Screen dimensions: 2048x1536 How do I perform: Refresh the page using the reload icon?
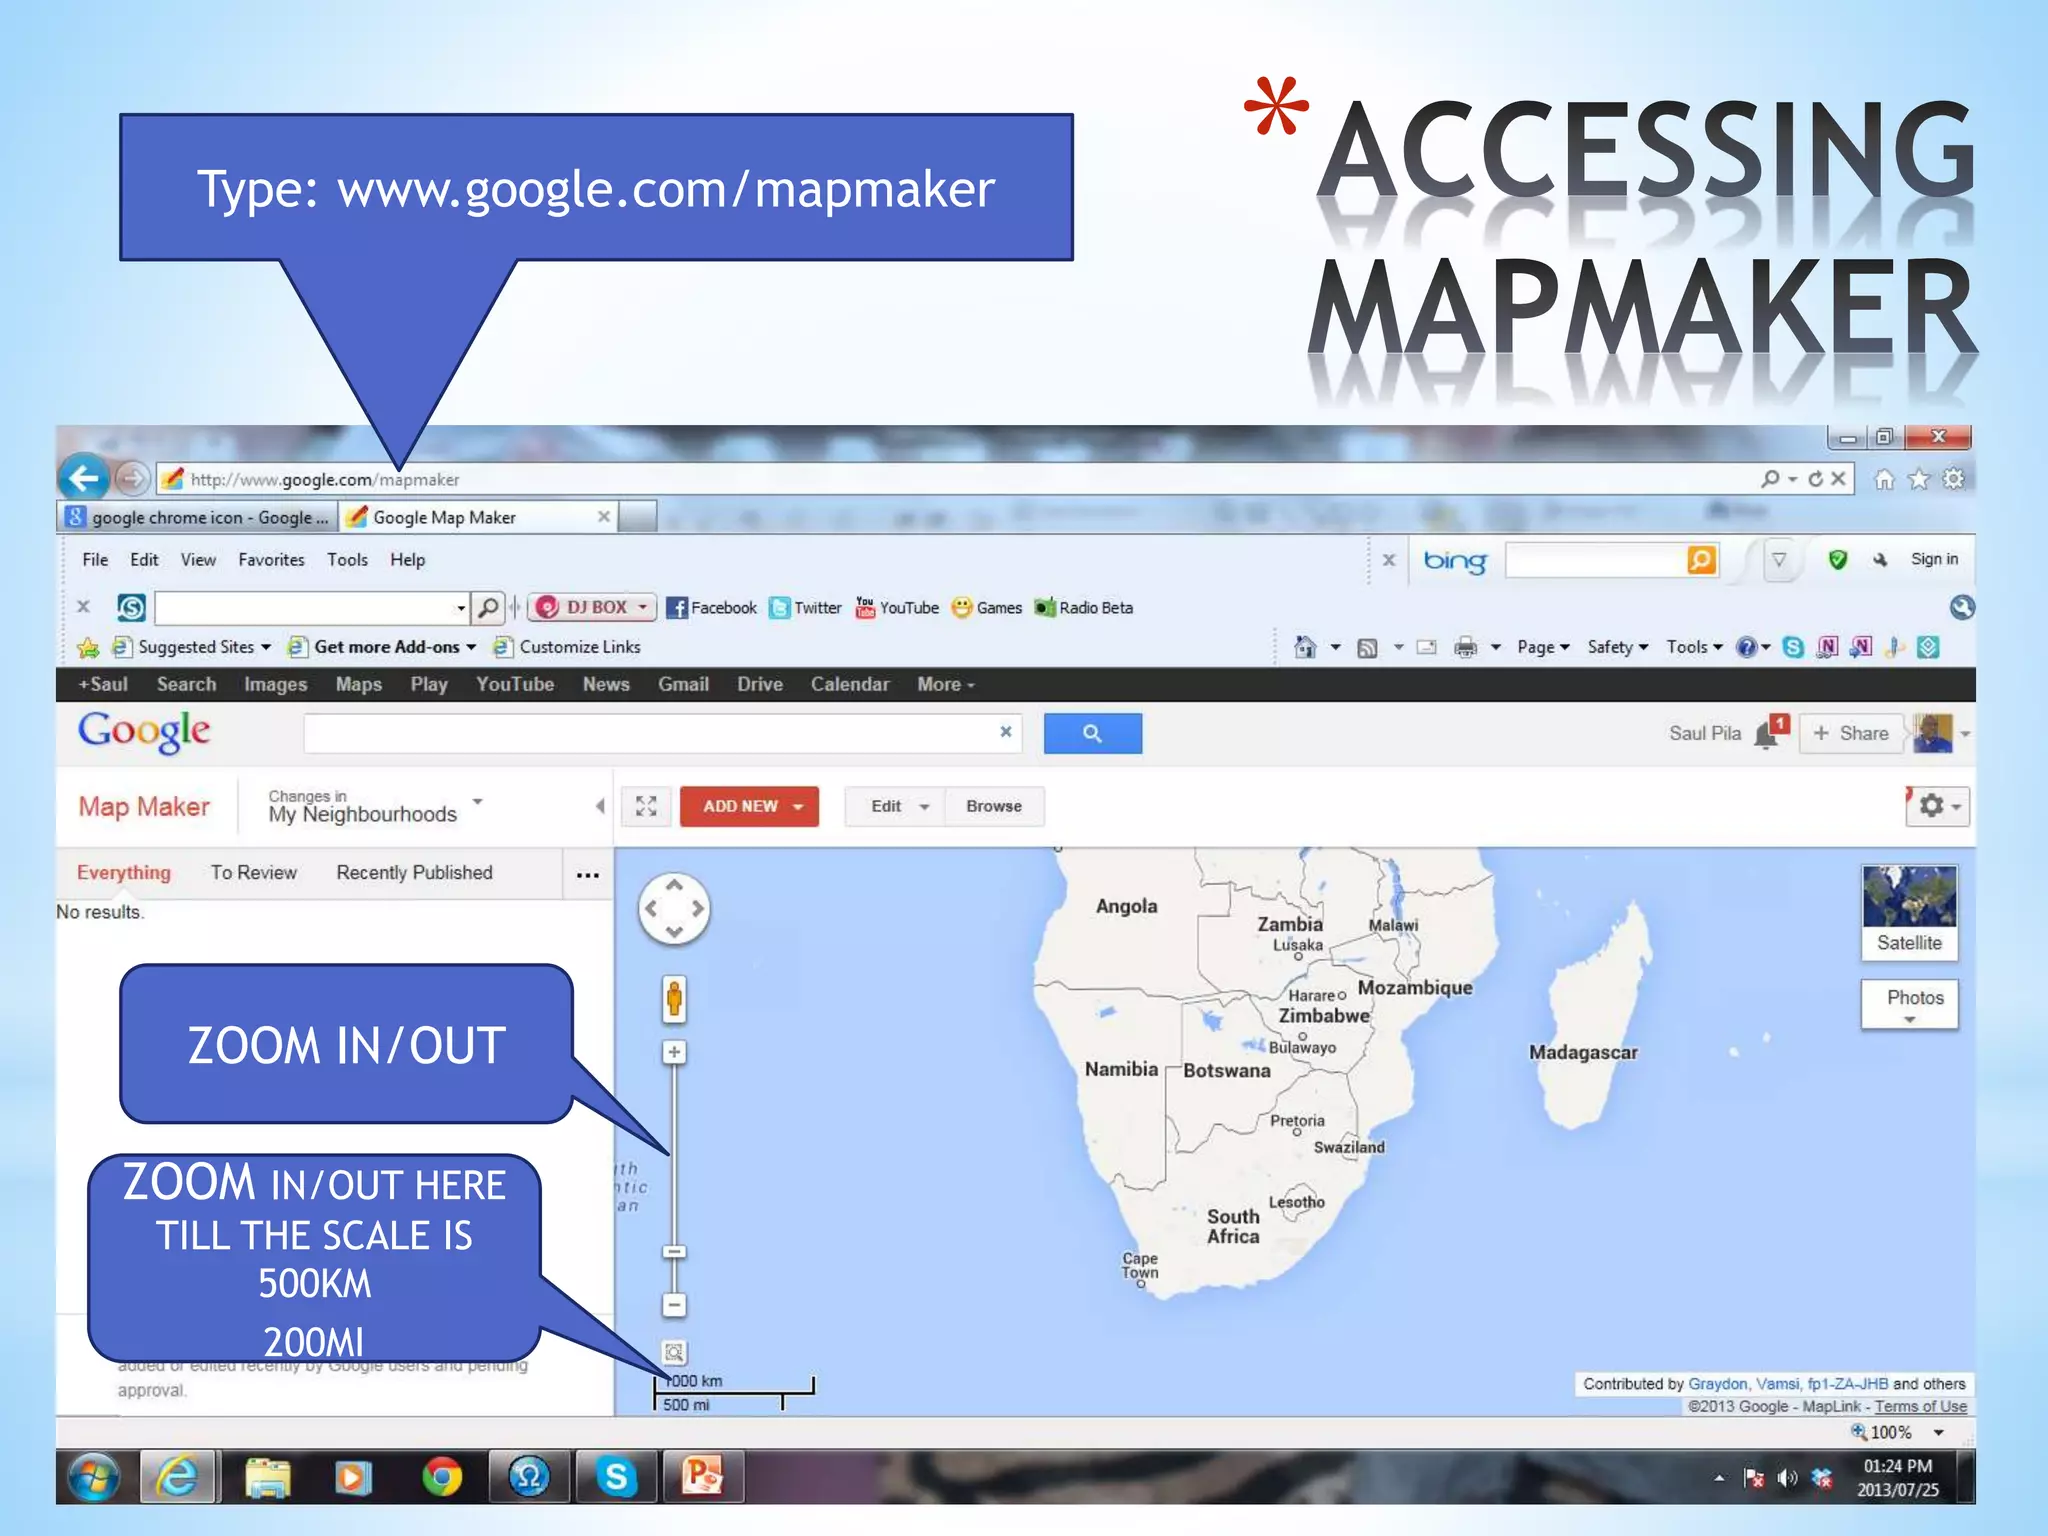[1816, 479]
